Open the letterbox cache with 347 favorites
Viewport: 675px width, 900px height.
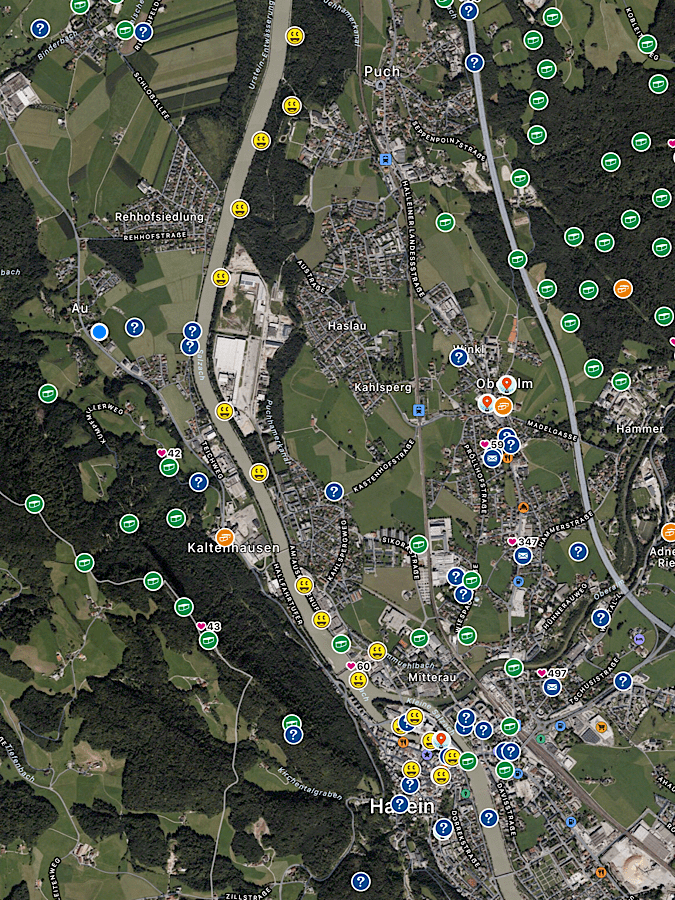click(x=522, y=555)
